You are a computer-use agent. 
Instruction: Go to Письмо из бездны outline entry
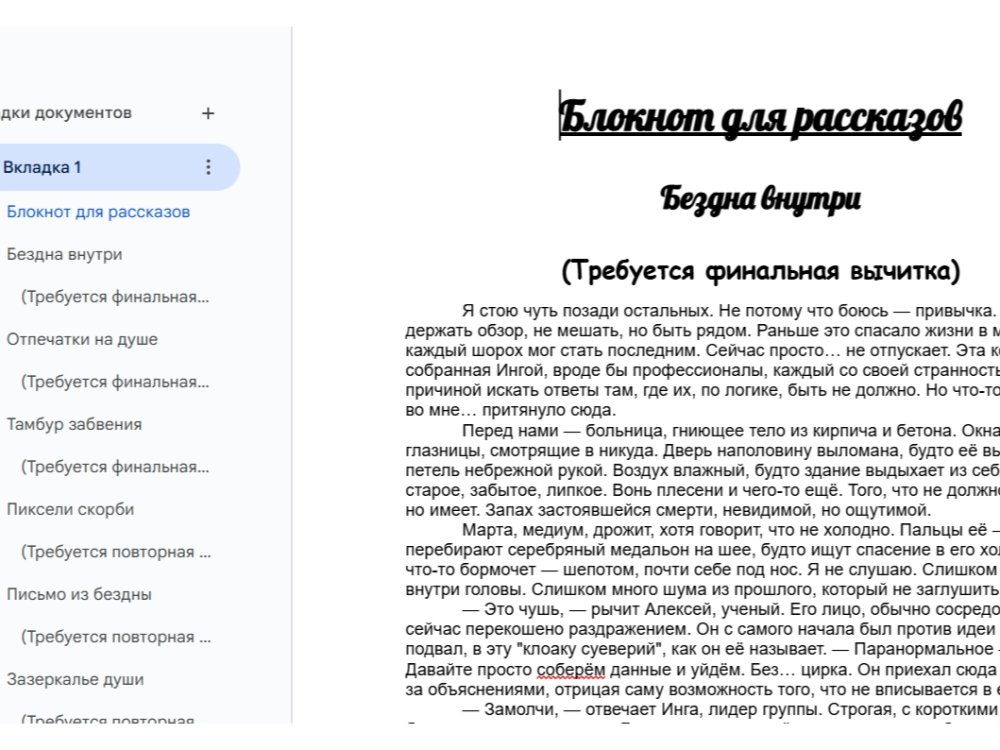(x=79, y=594)
